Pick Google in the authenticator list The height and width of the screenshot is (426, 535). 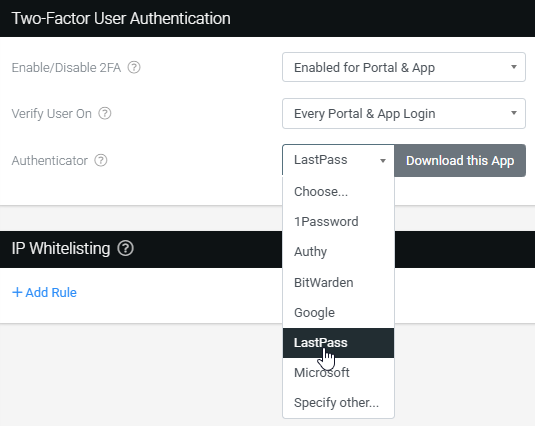click(338, 313)
